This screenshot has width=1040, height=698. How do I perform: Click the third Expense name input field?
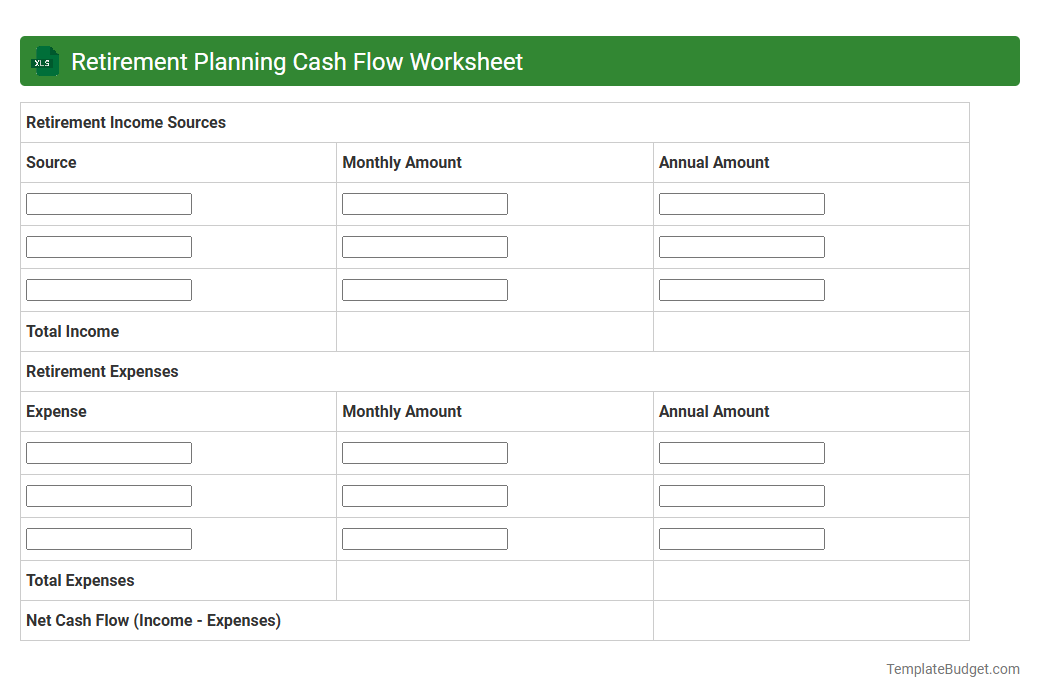point(108,538)
